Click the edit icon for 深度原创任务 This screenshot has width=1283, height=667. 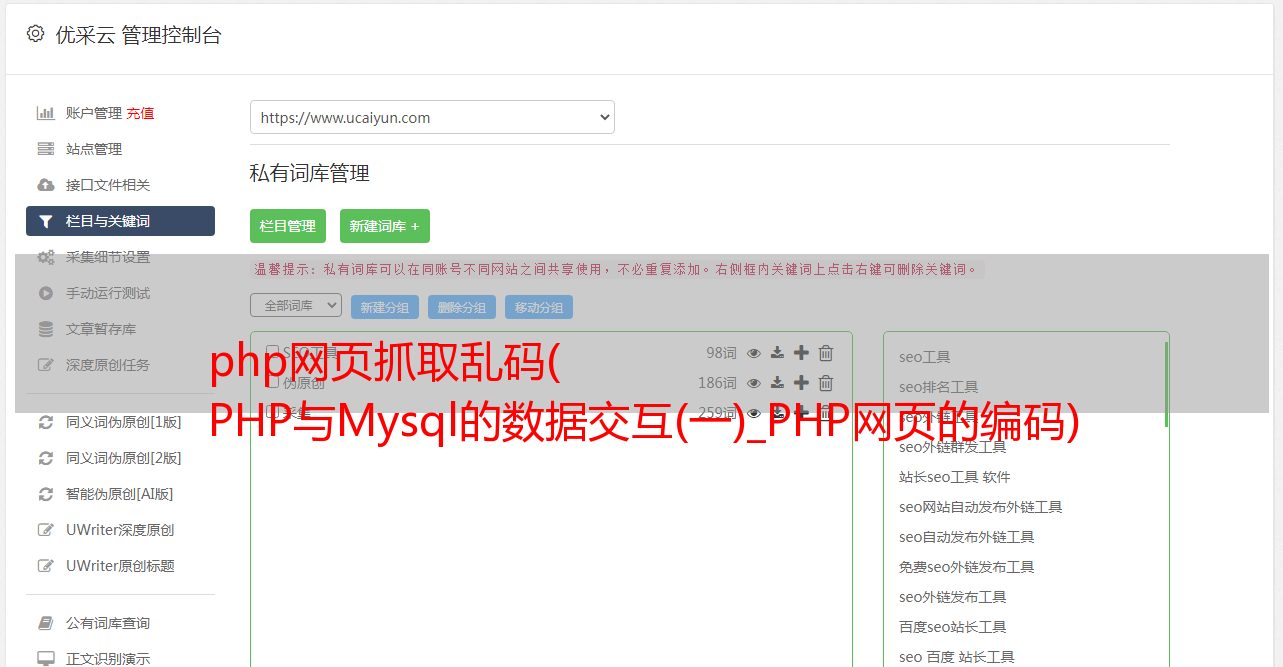(x=46, y=365)
